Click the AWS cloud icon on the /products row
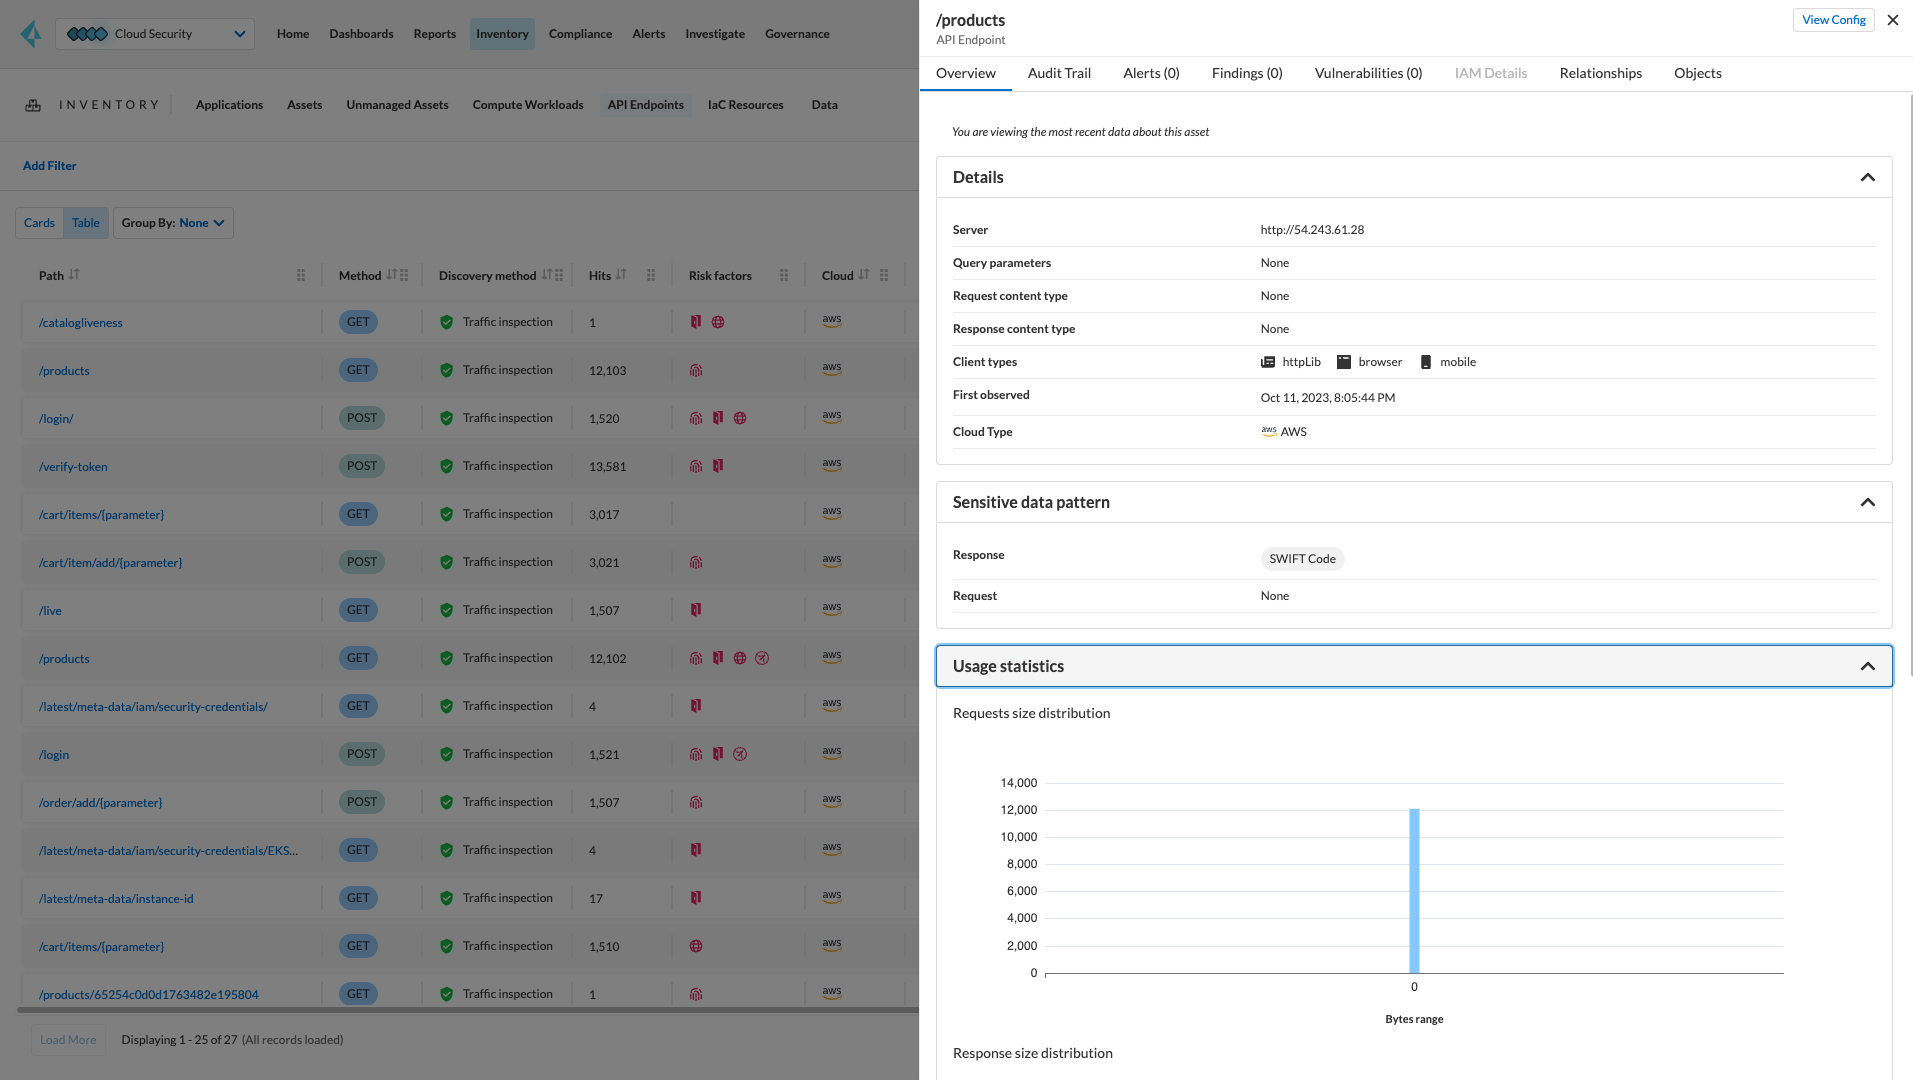Viewport: 1913px width, 1080px height. [831, 369]
